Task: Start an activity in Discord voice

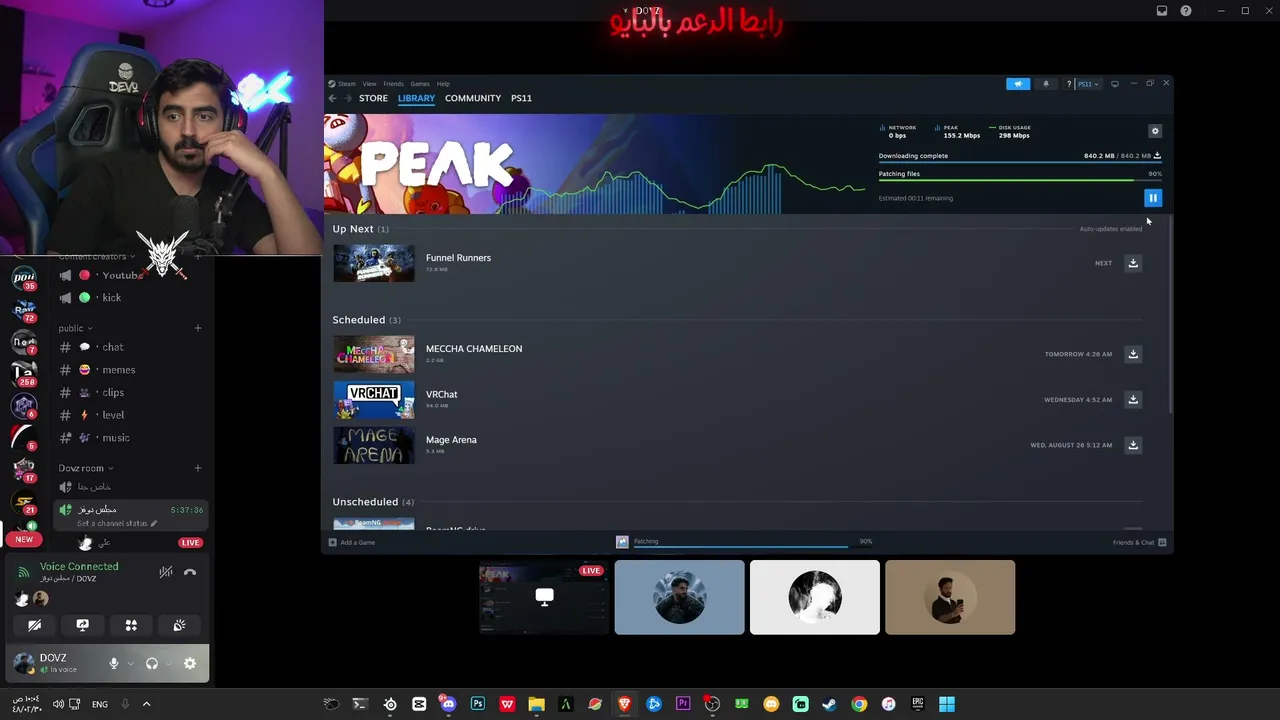Action: [131, 625]
